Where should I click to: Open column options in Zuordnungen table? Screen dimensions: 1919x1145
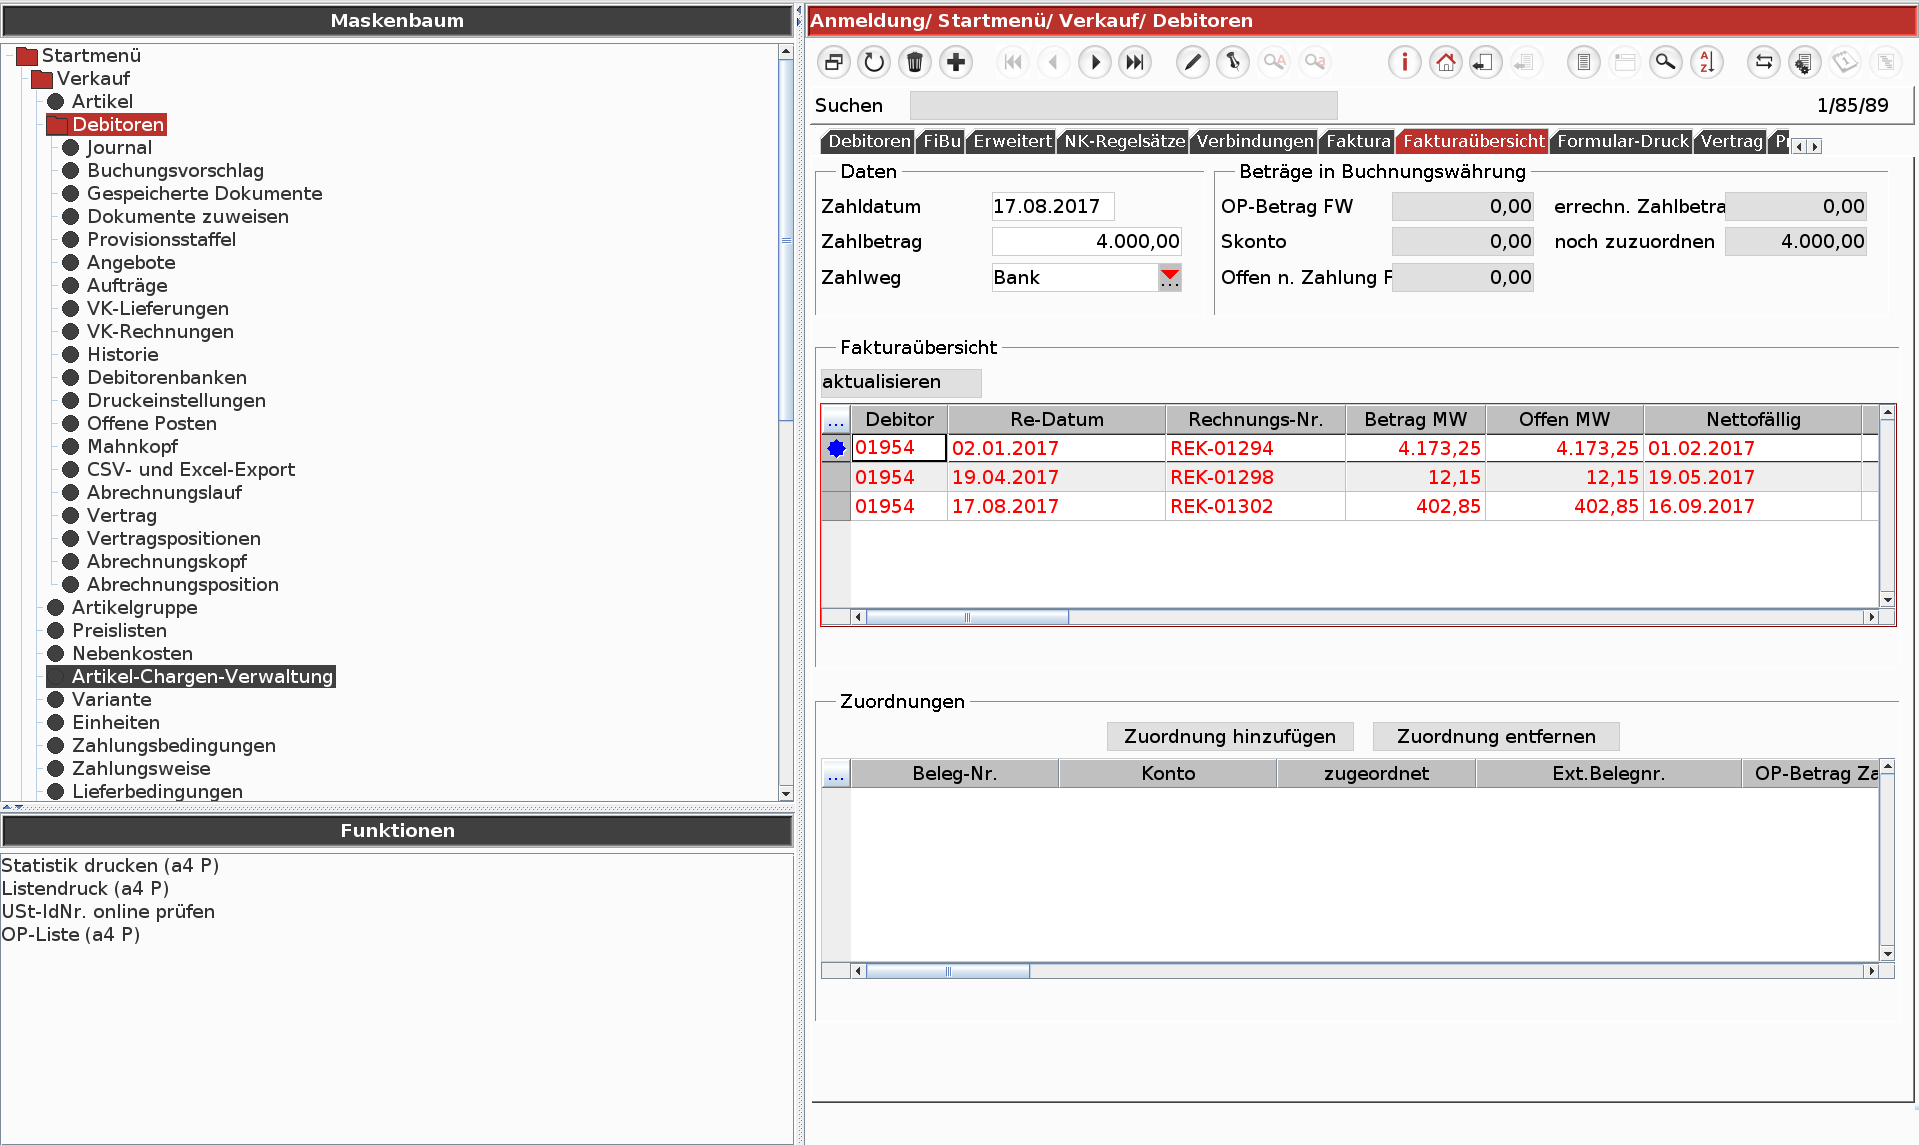[836, 774]
